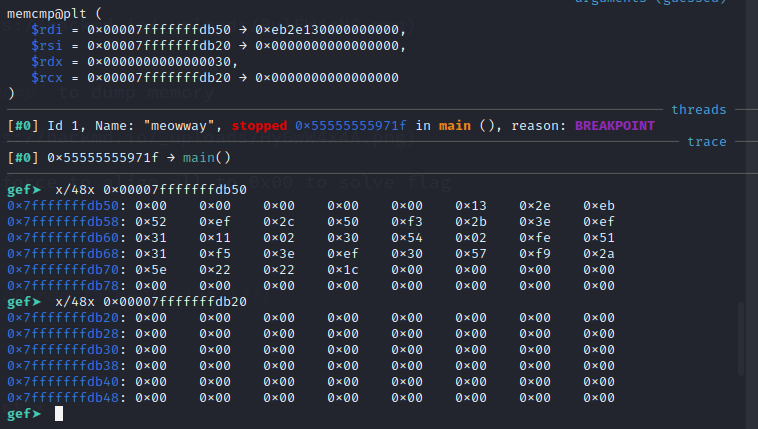Click memory address 0x7fffffffdb48 row label
Screen dimensions: 758x429
pos(65,397)
